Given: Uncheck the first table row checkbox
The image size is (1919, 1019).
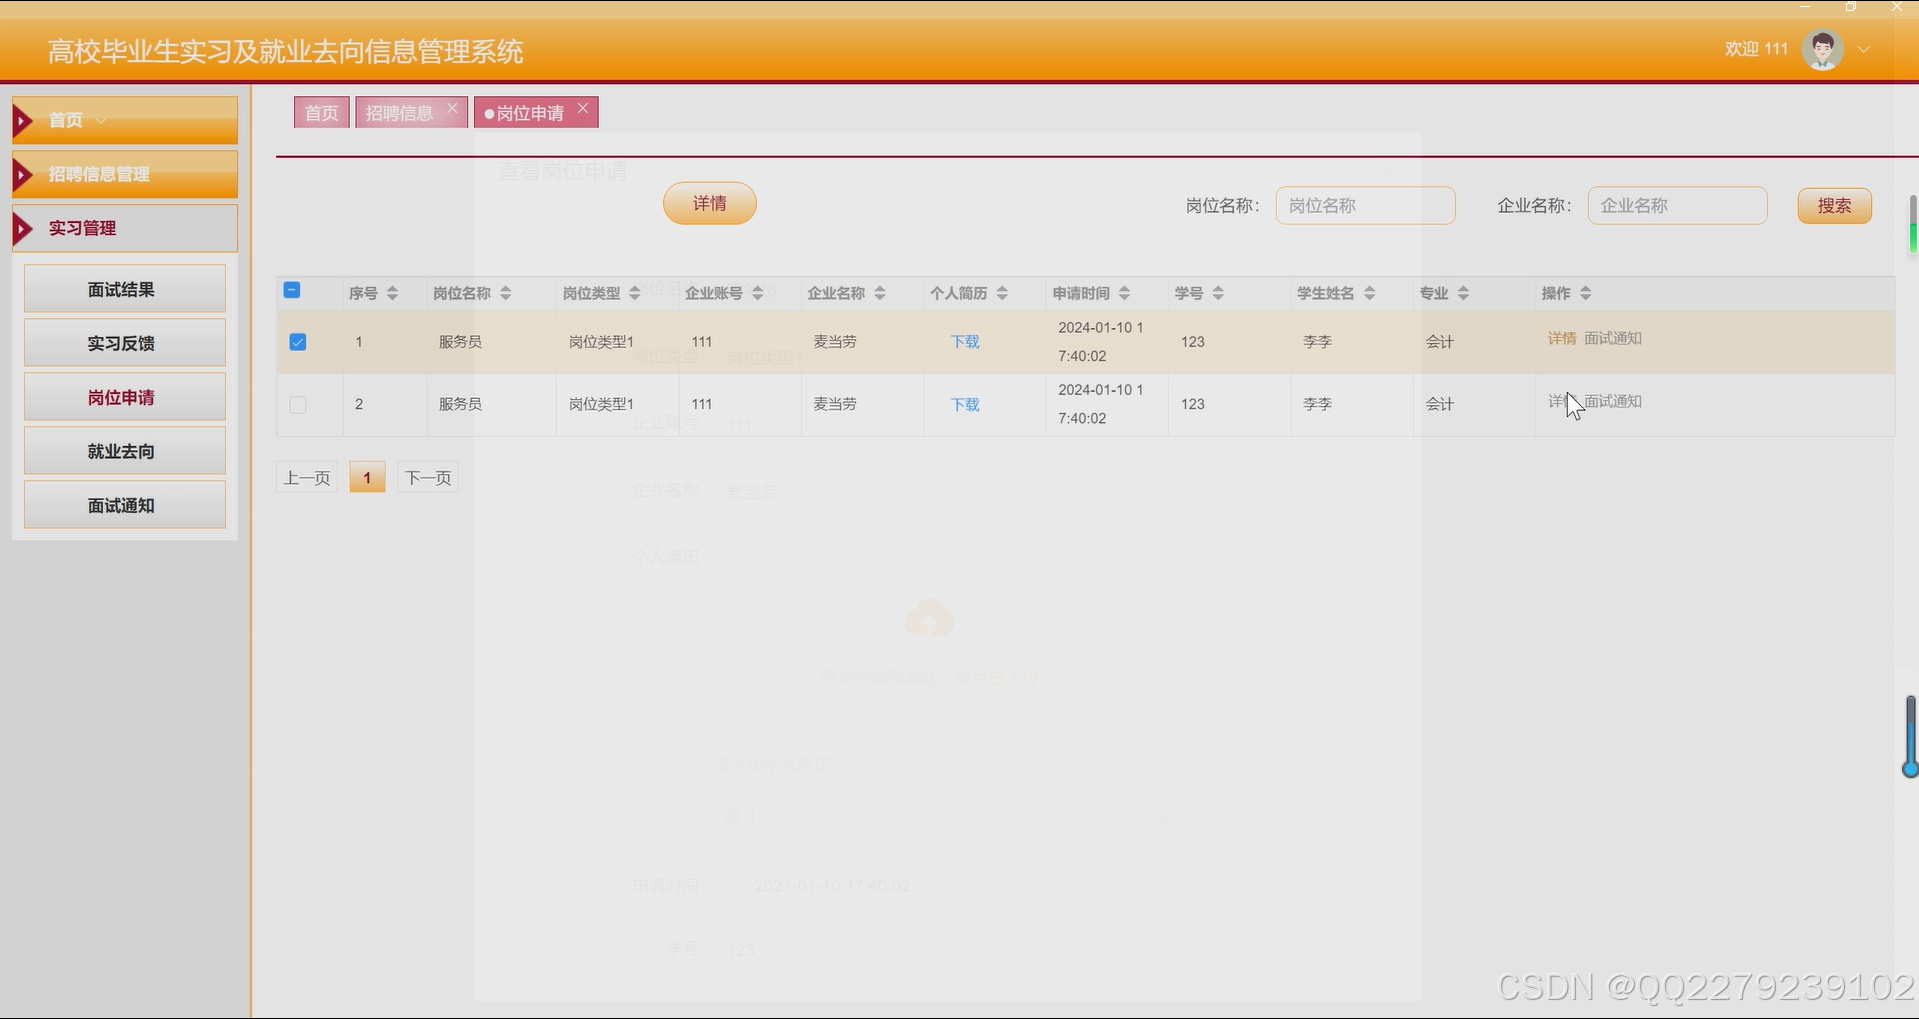Looking at the screenshot, I should [x=297, y=341].
